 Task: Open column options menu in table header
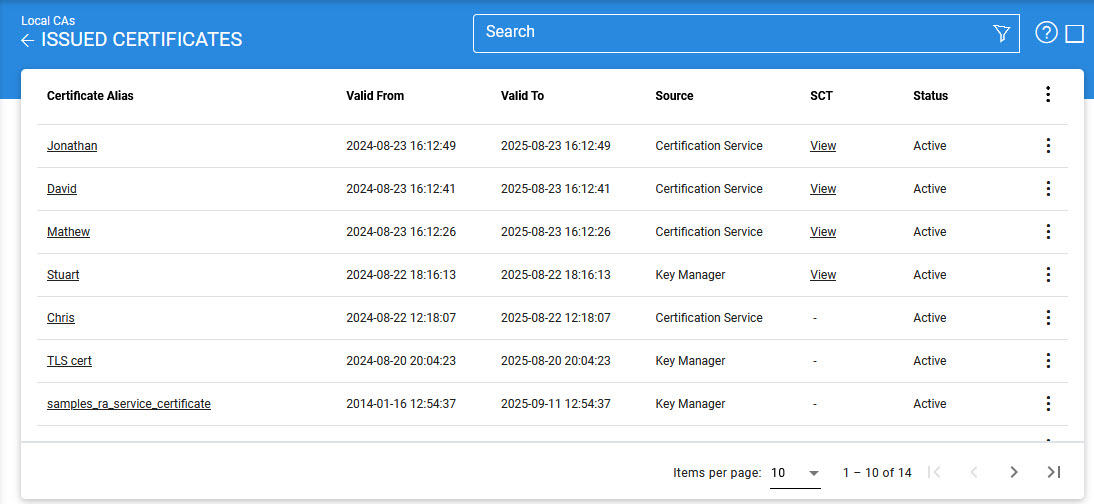1048,95
